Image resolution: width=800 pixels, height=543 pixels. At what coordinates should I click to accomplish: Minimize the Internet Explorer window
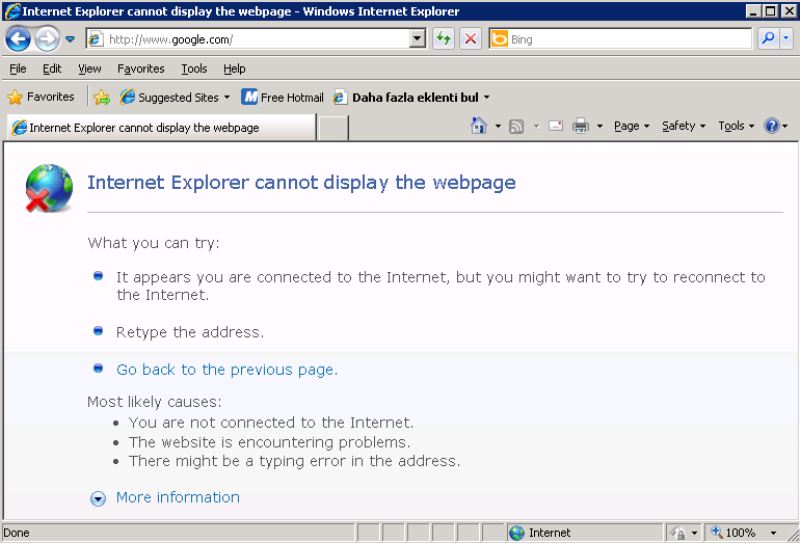coord(754,11)
